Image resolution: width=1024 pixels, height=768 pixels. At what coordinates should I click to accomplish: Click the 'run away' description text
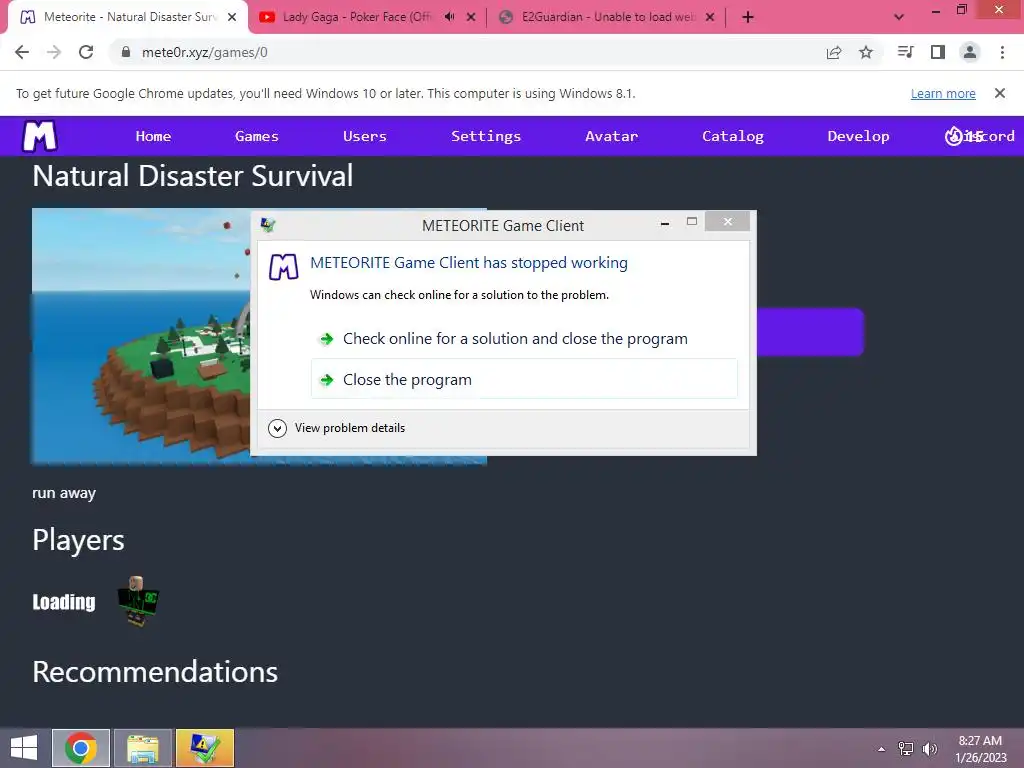[64, 493]
